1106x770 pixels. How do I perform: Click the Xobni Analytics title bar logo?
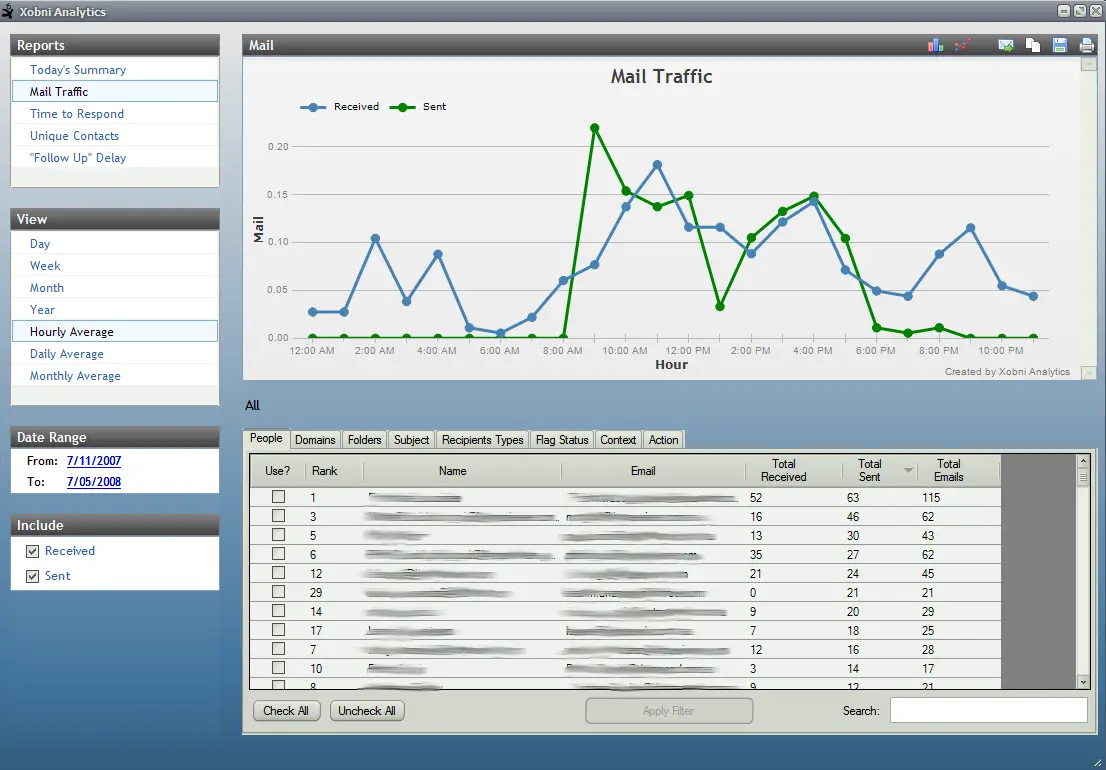(8, 11)
